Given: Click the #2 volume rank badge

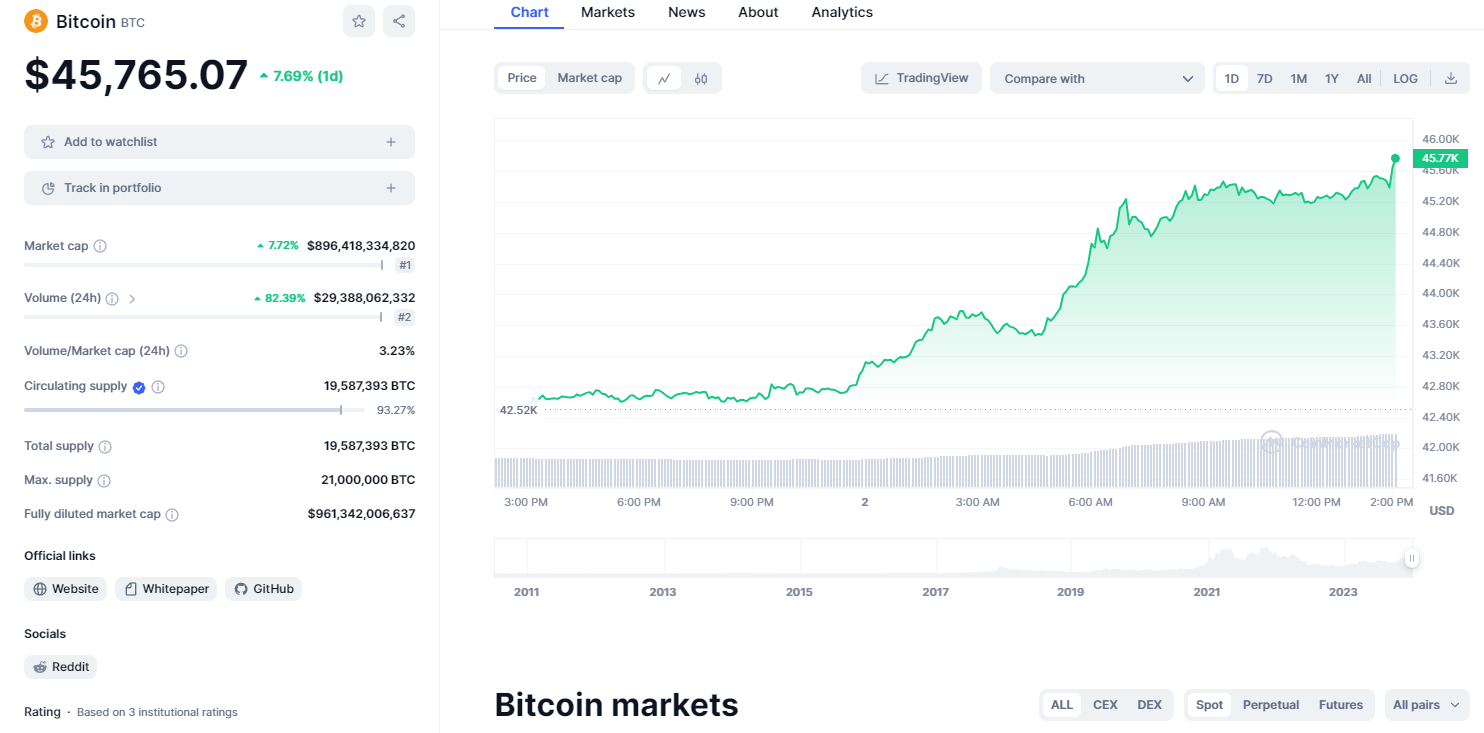Looking at the screenshot, I should tap(405, 317).
